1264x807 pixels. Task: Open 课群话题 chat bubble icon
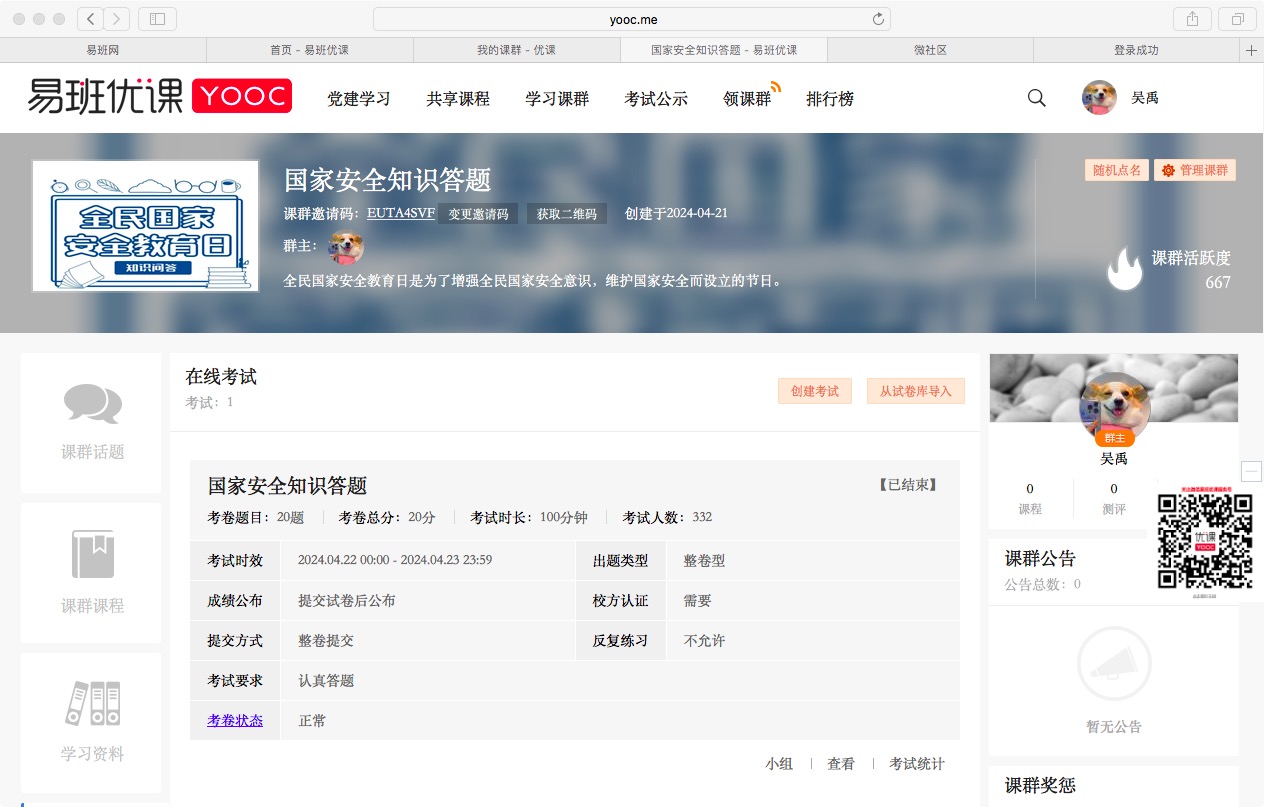point(93,404)
